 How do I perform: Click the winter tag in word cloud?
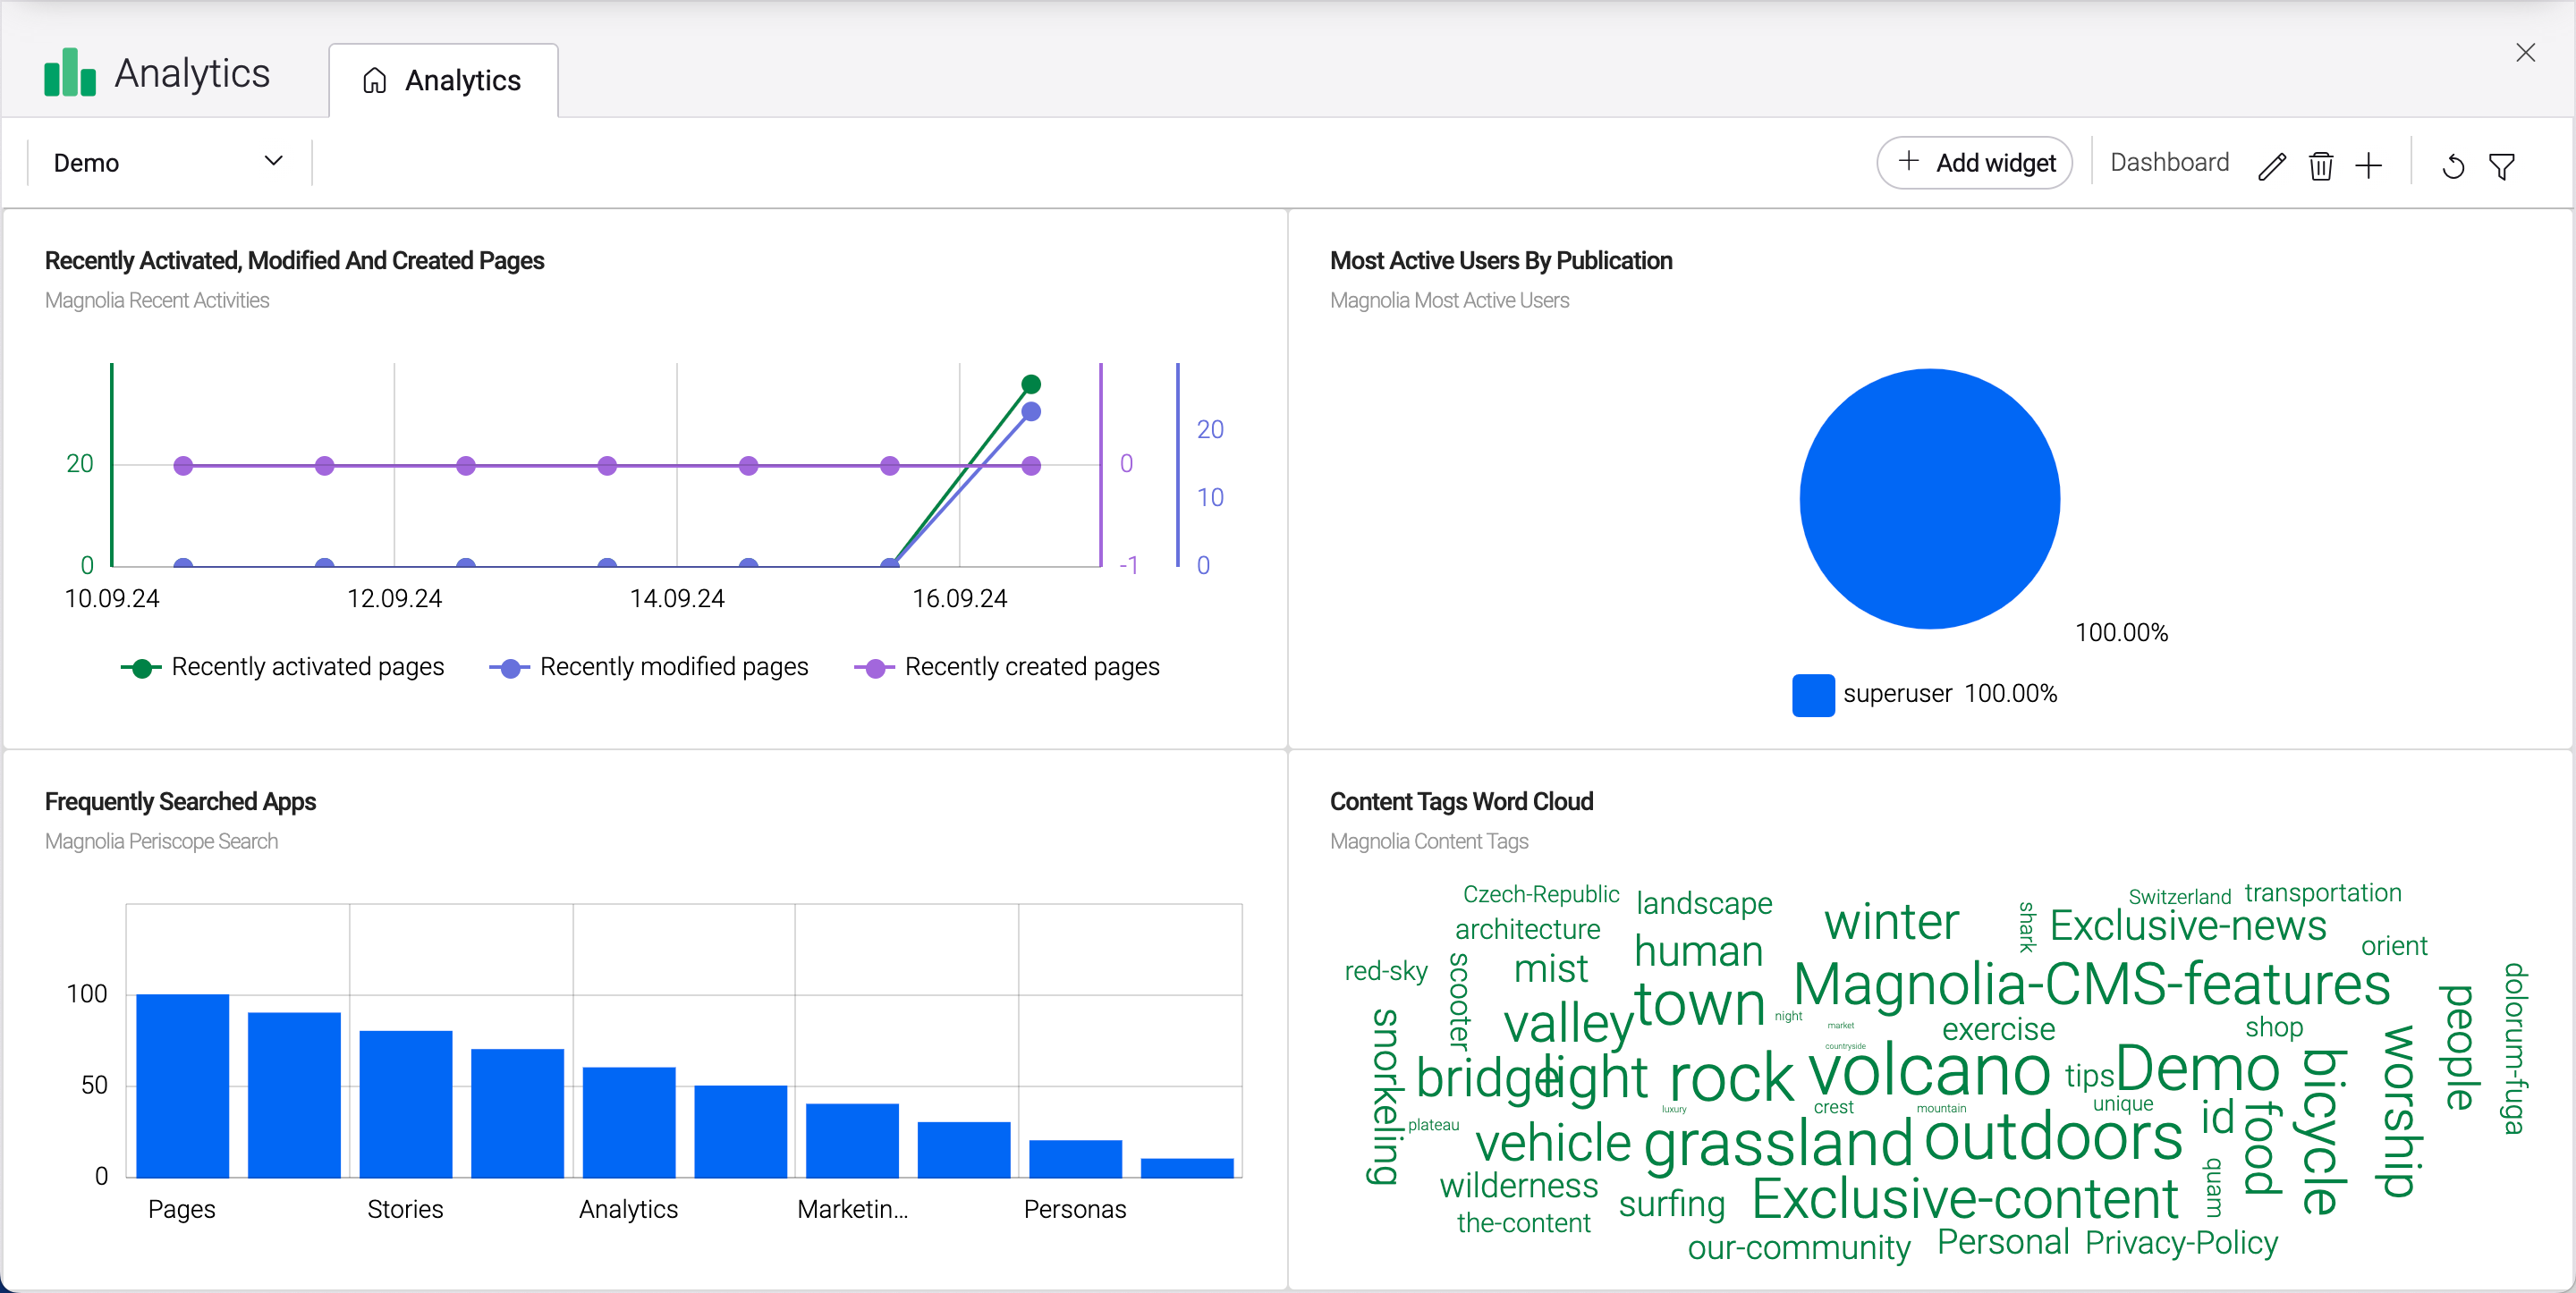click(x=1891, y=921)
